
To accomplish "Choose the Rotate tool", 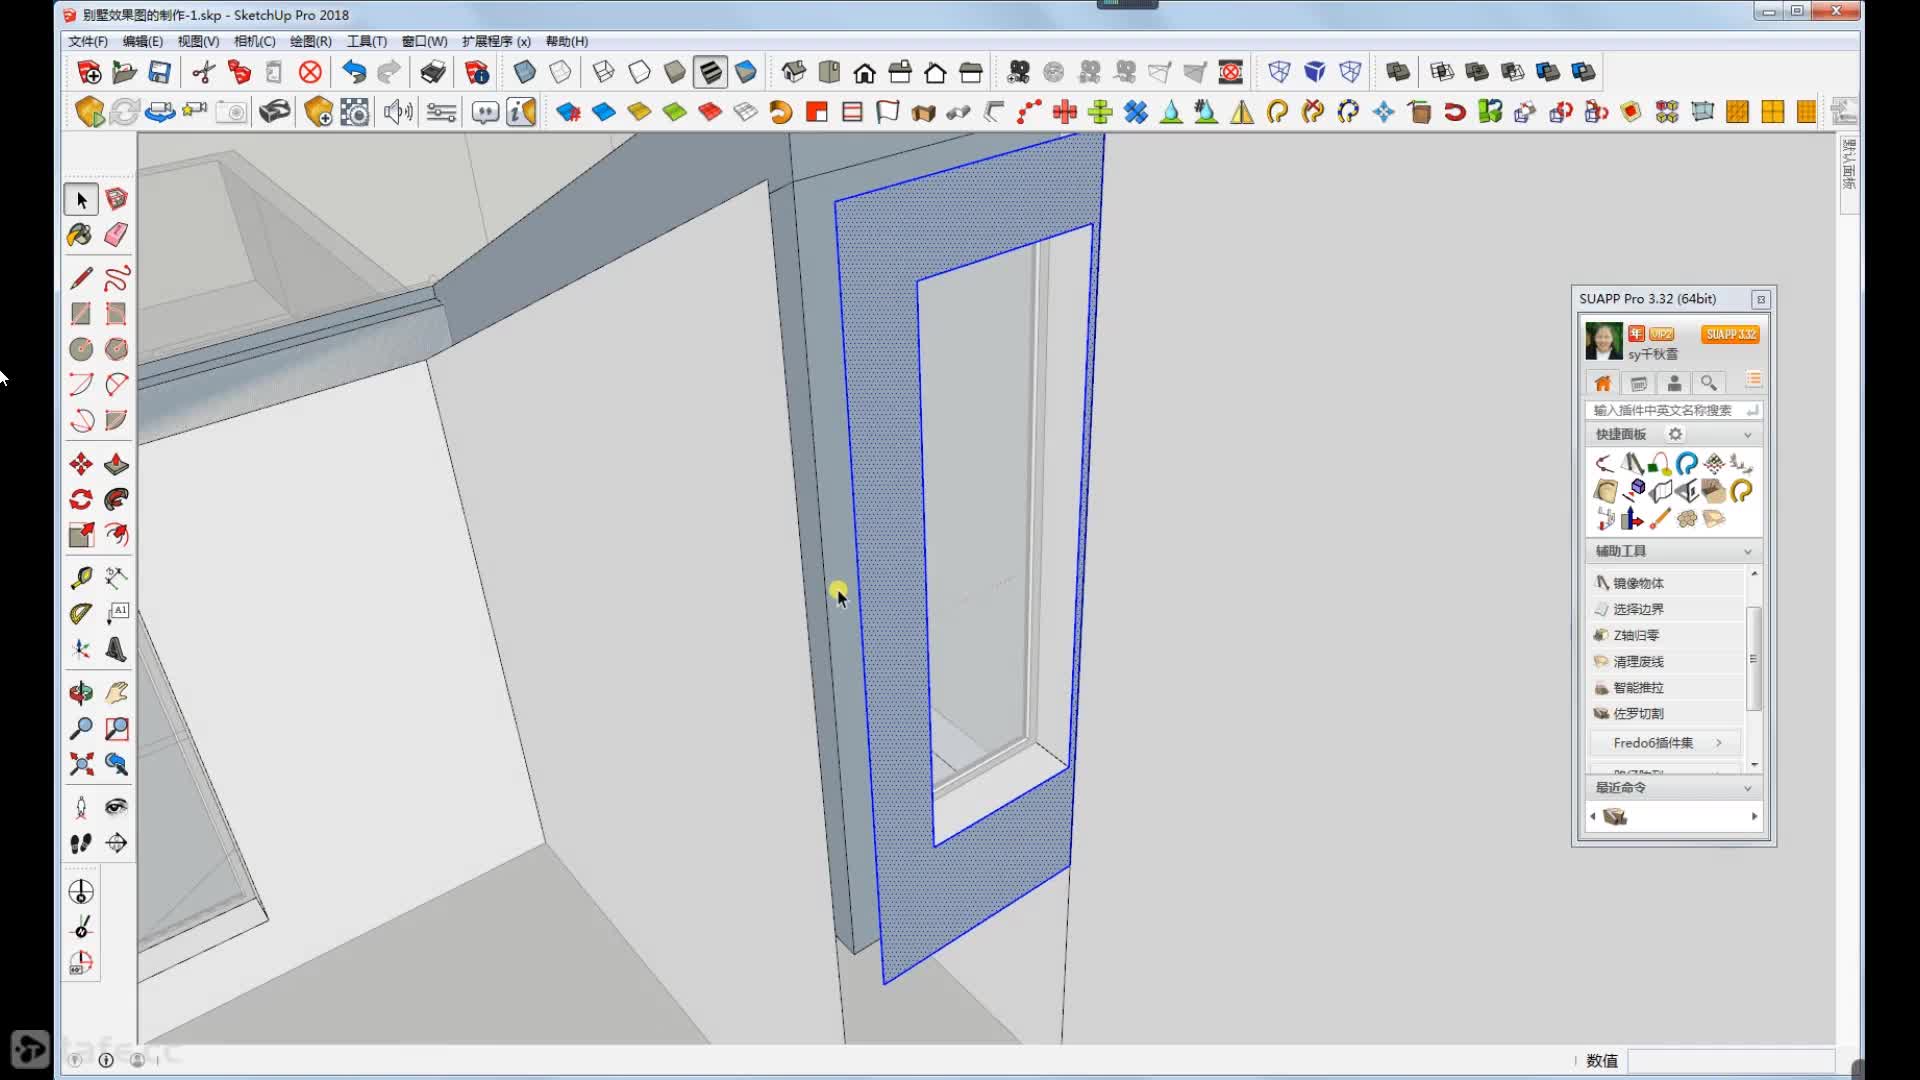I will click(x=81, y=499).
